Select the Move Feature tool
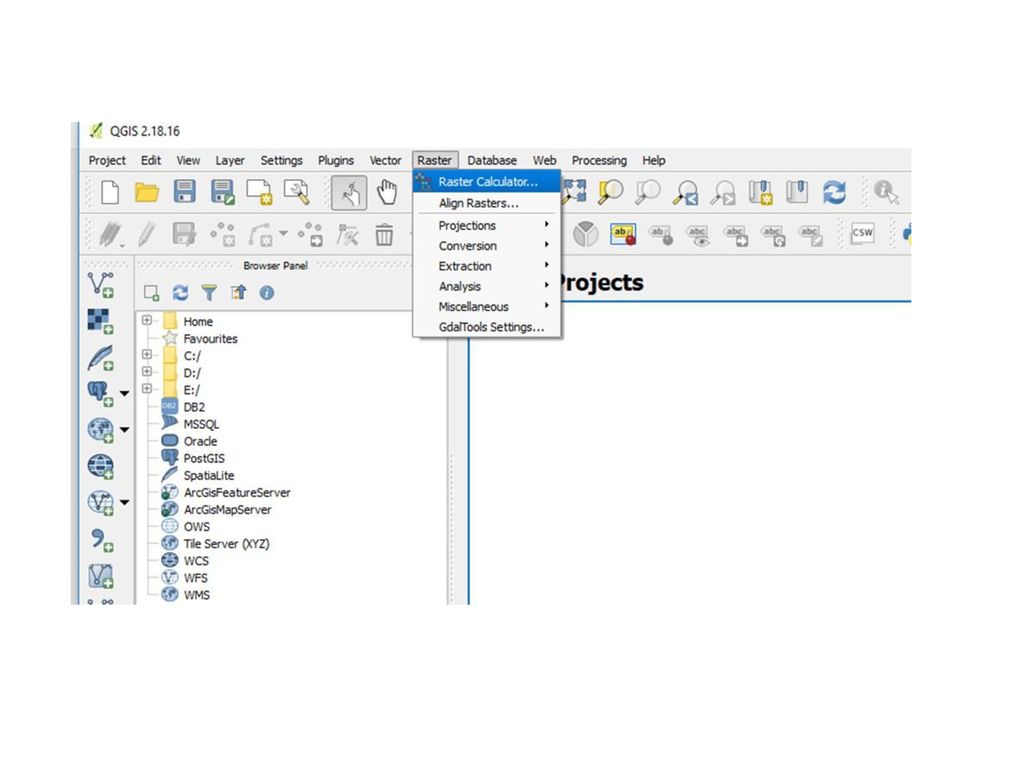Screen dimensions: 1024x768 coord(311,234)
